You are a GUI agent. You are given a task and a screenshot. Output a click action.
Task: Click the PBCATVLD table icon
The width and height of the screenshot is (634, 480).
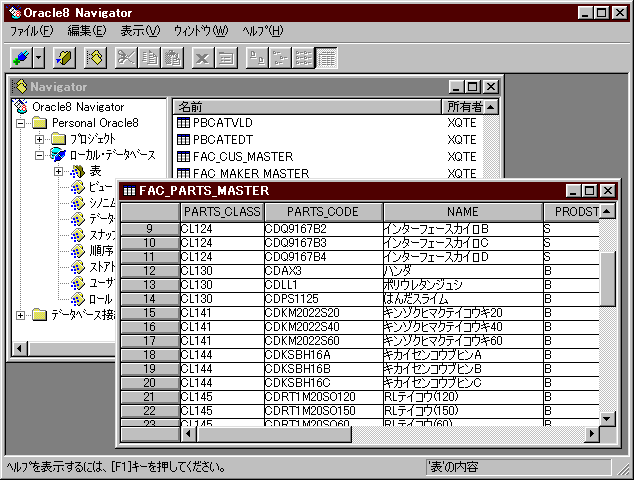(183, 123)
